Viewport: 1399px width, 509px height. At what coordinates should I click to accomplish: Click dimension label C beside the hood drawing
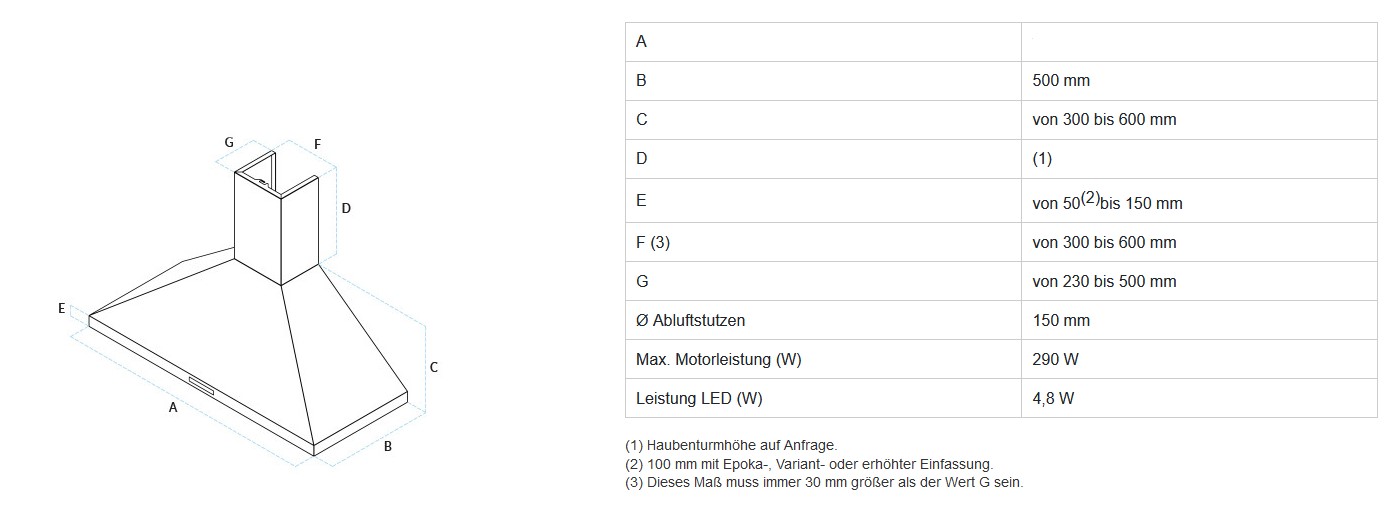[434, 367]
